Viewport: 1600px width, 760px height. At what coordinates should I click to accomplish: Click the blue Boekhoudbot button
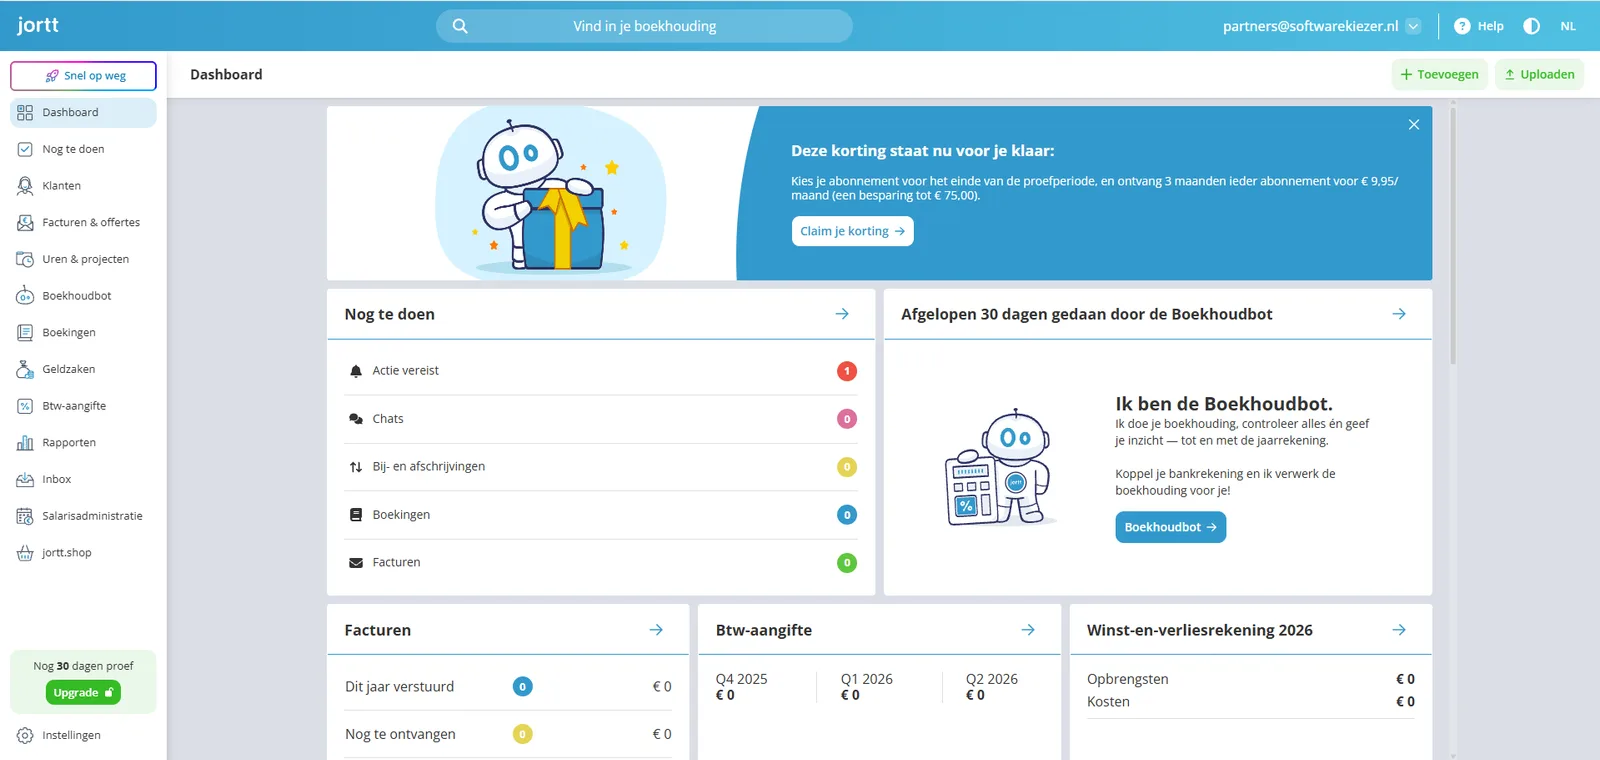coord(1170,527)
